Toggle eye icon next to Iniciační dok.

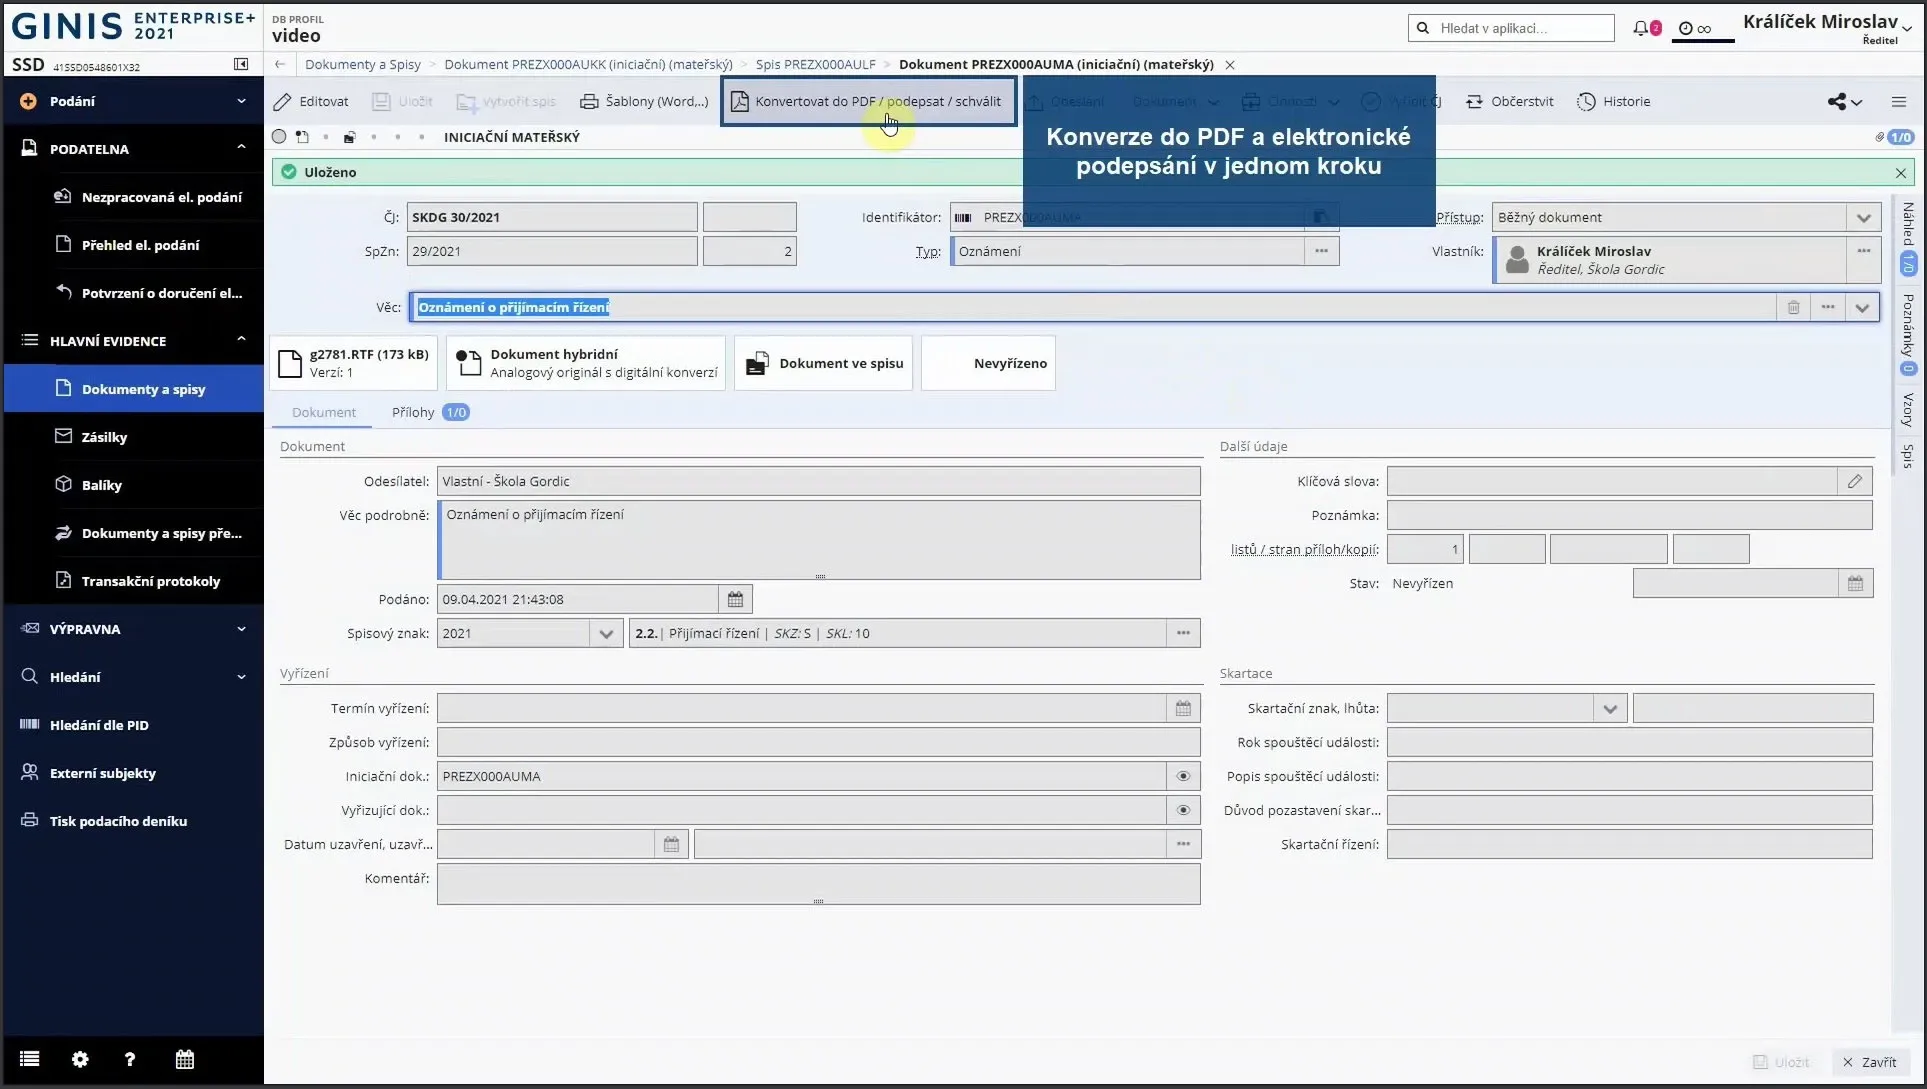[x=1183, y=776]
